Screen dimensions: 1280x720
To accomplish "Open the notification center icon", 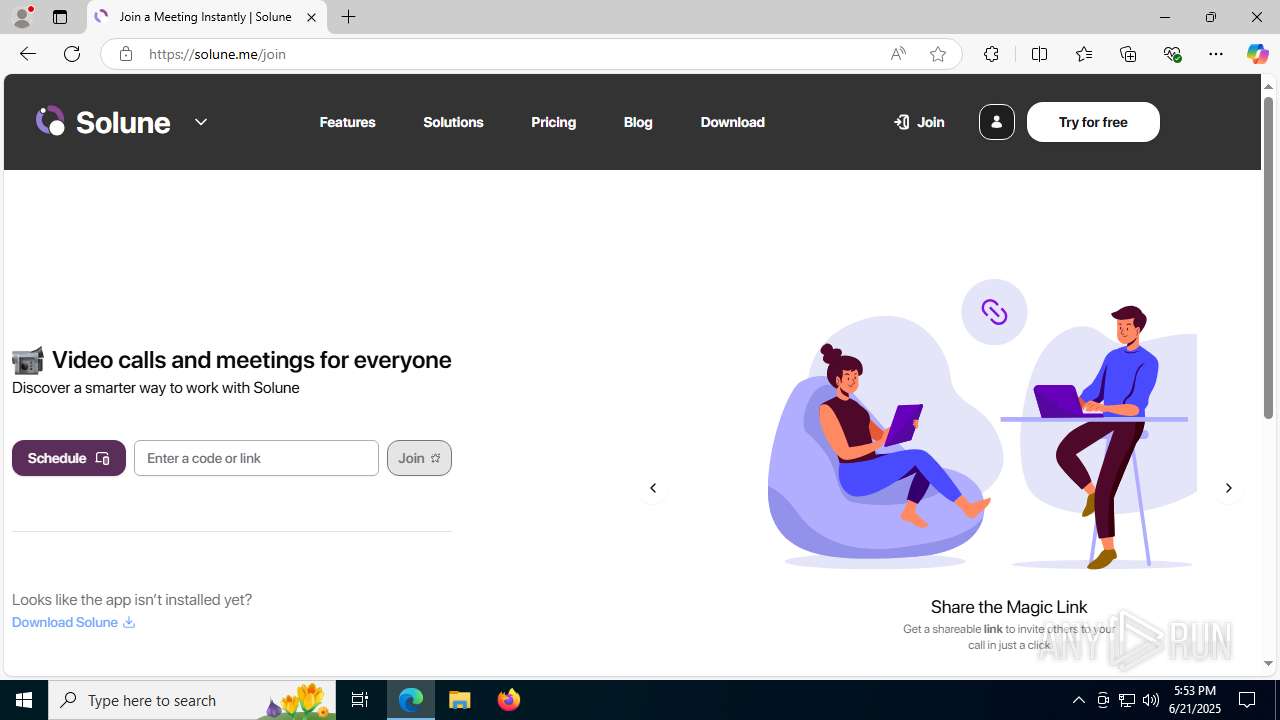I will point(1248,700).
